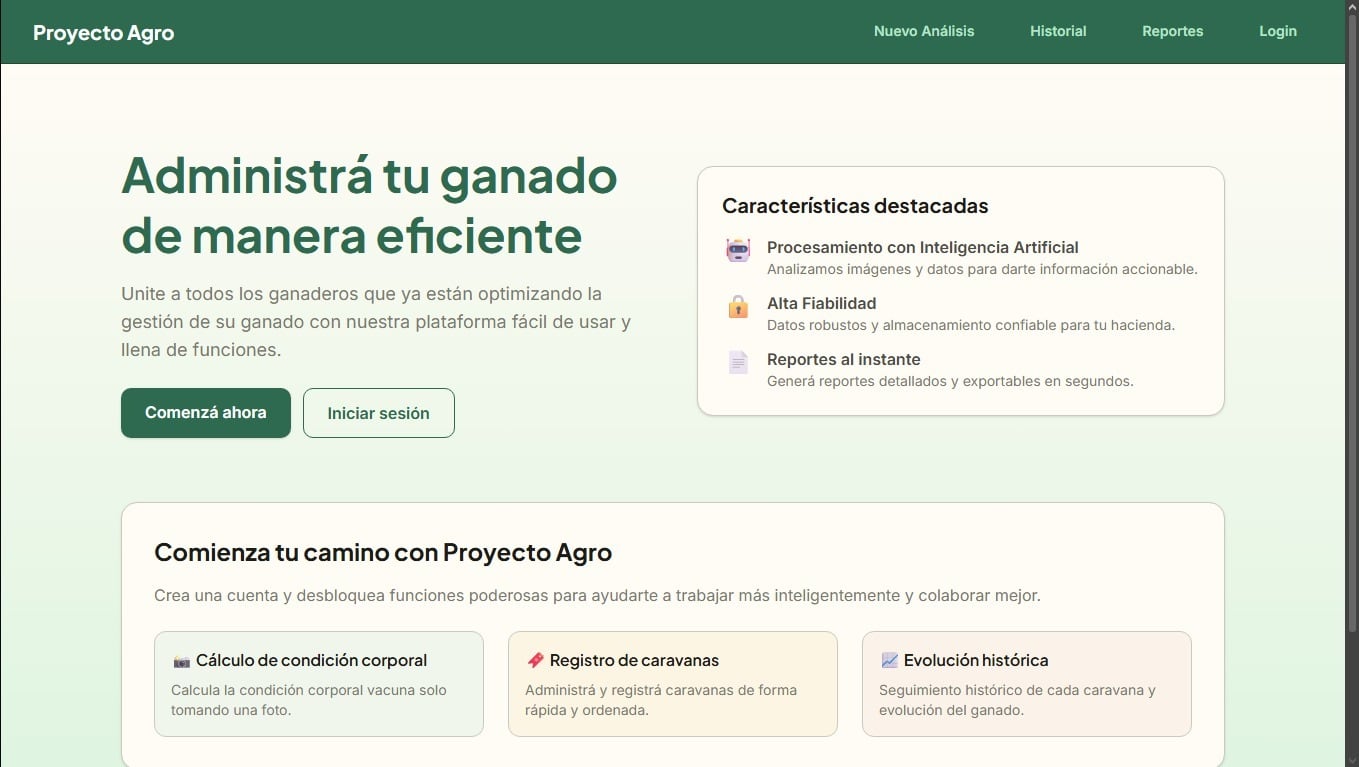1359x767 pixels.
Task: Select the Alta Fiabilidad feature title
Action: coord(821,303)
